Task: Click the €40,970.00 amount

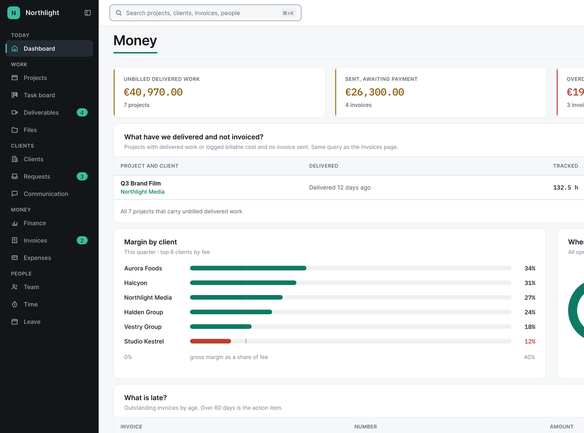Action: pos(153,92)
